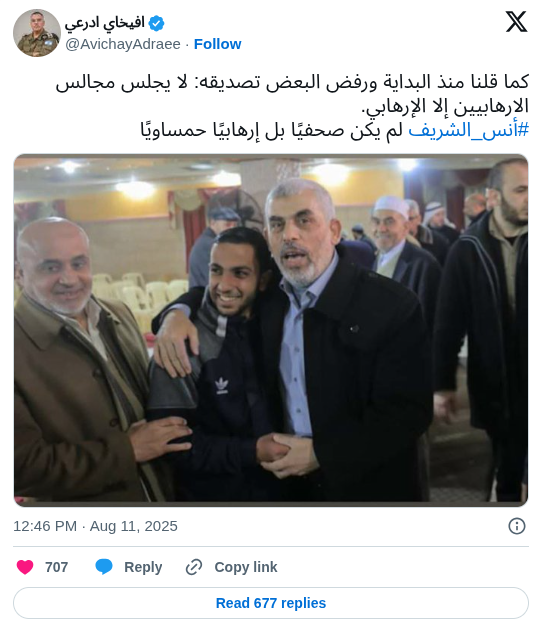
Task: Open the author's profile avatar picture
Action: pyautogui.click(x=37, y=33)
